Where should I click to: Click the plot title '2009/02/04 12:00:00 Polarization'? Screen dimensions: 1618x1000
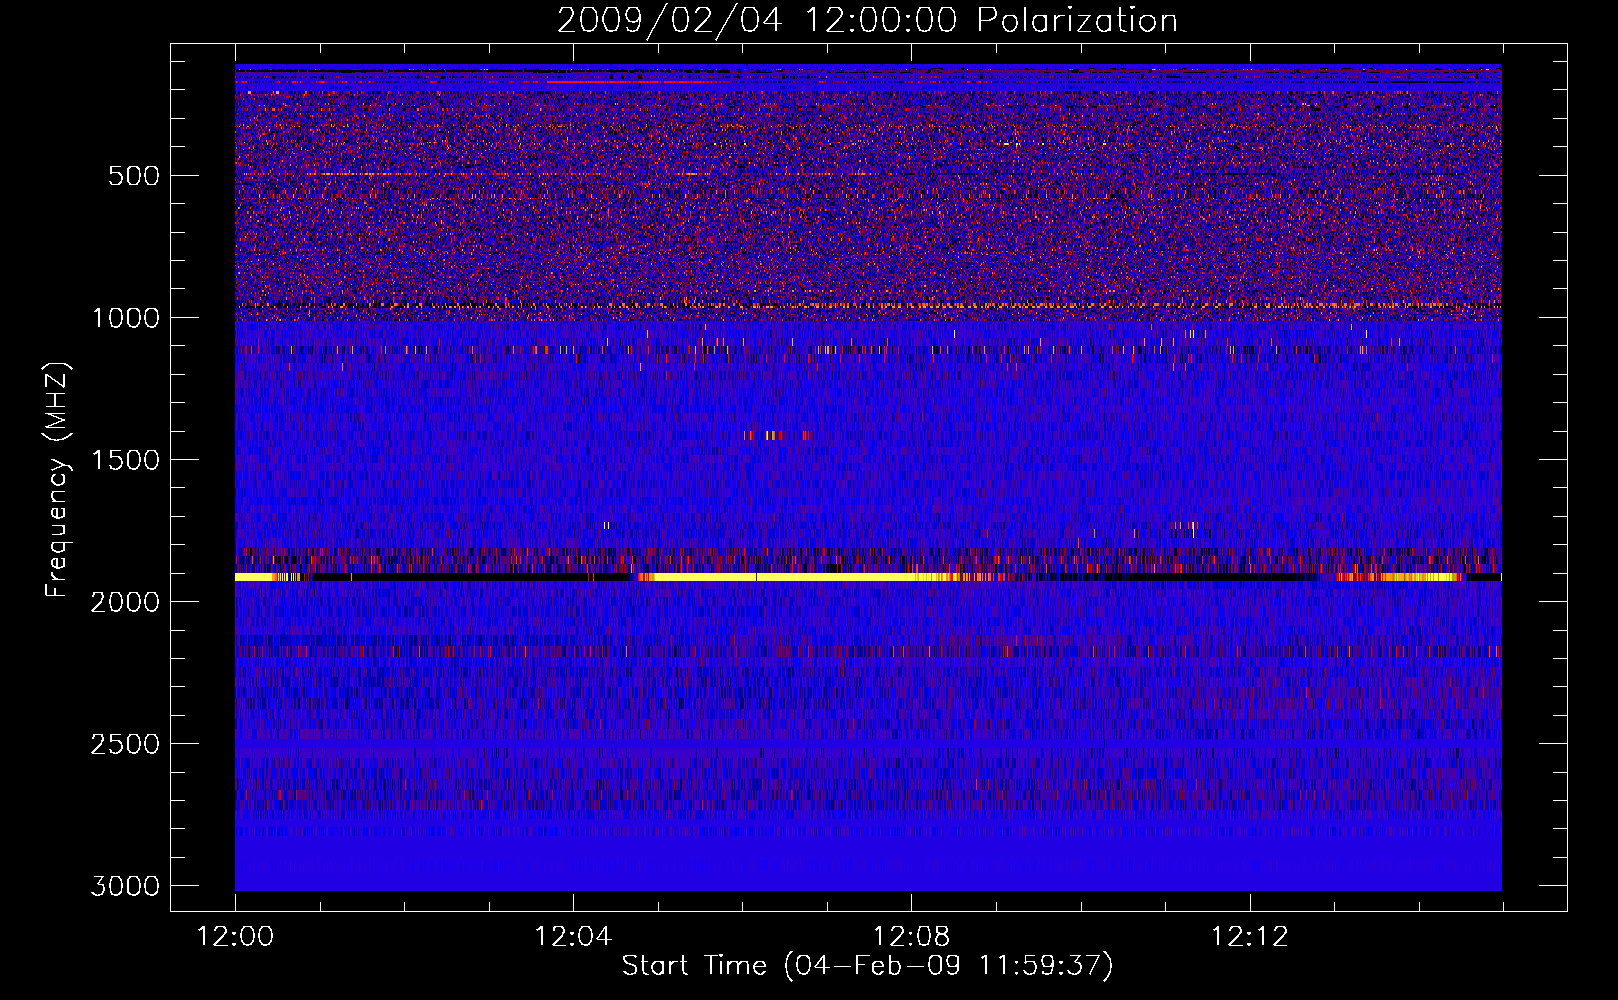tap(867, 21)
